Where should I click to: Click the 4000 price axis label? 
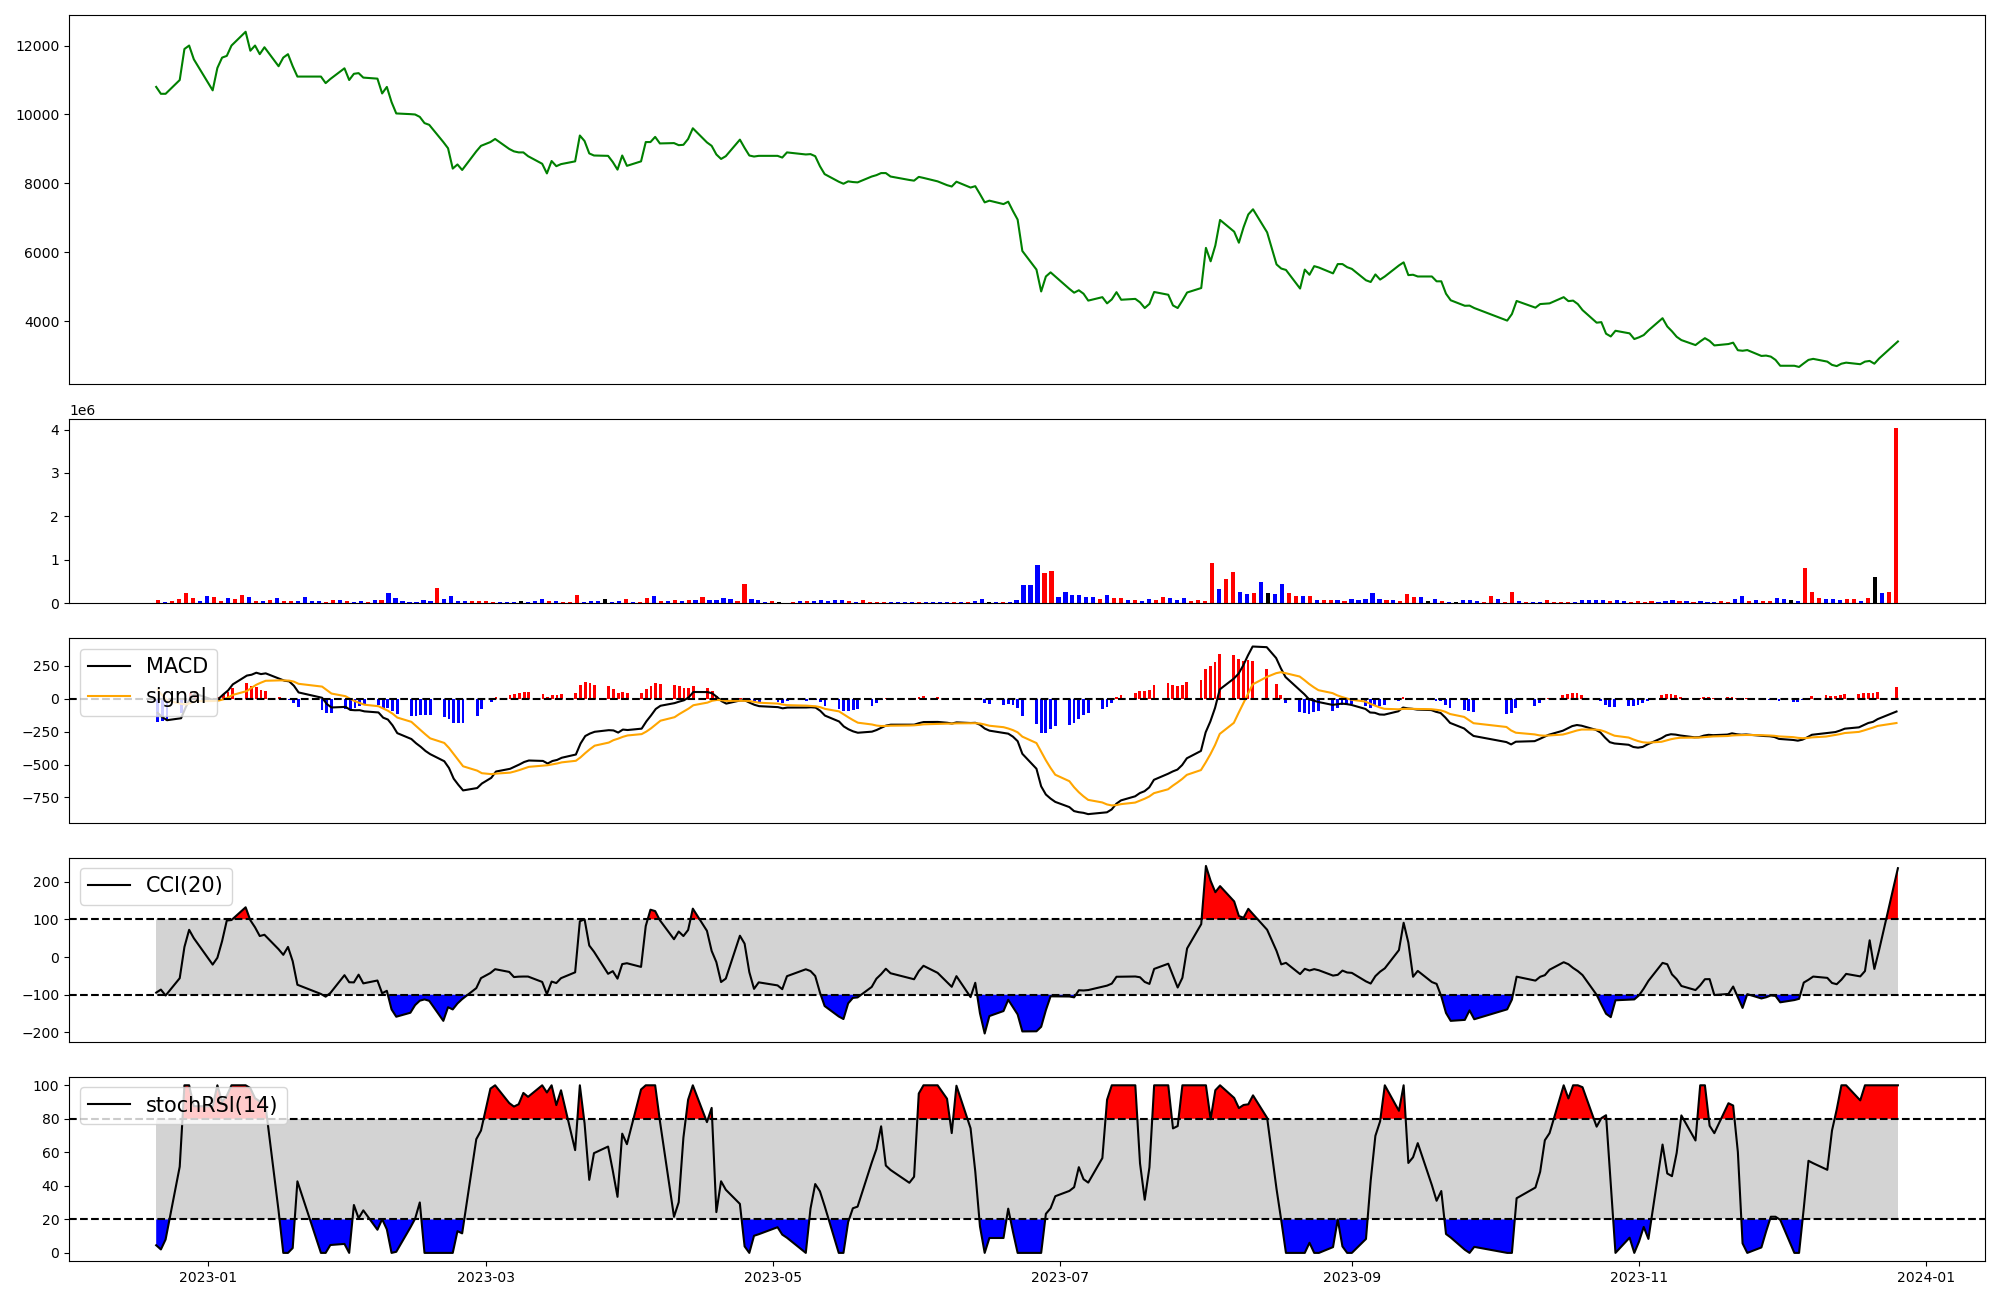point(42,322)
